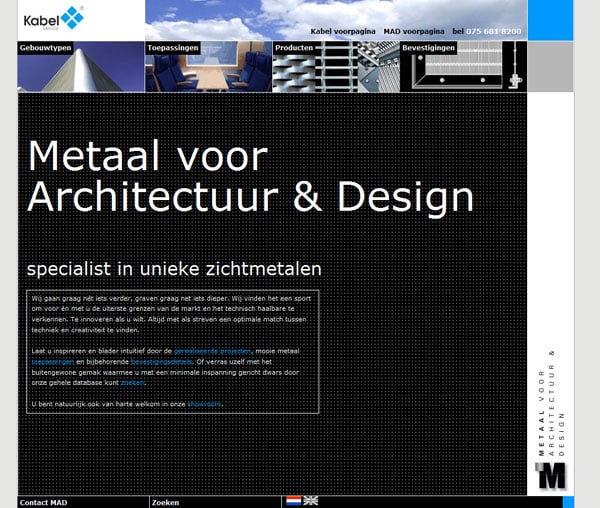Screen dimensions: 600x508
Task: Click the paragraph starting 'Wij gaan graag net iets verder'
Action: point(171,314)
